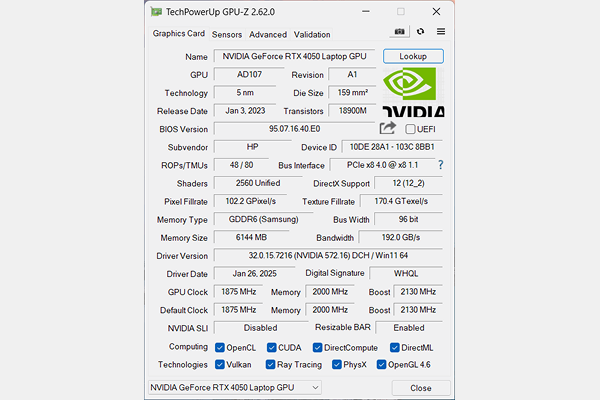The image size is (600, 400).
Task: Click the Lookup button
Action: (x=413, y=56)
